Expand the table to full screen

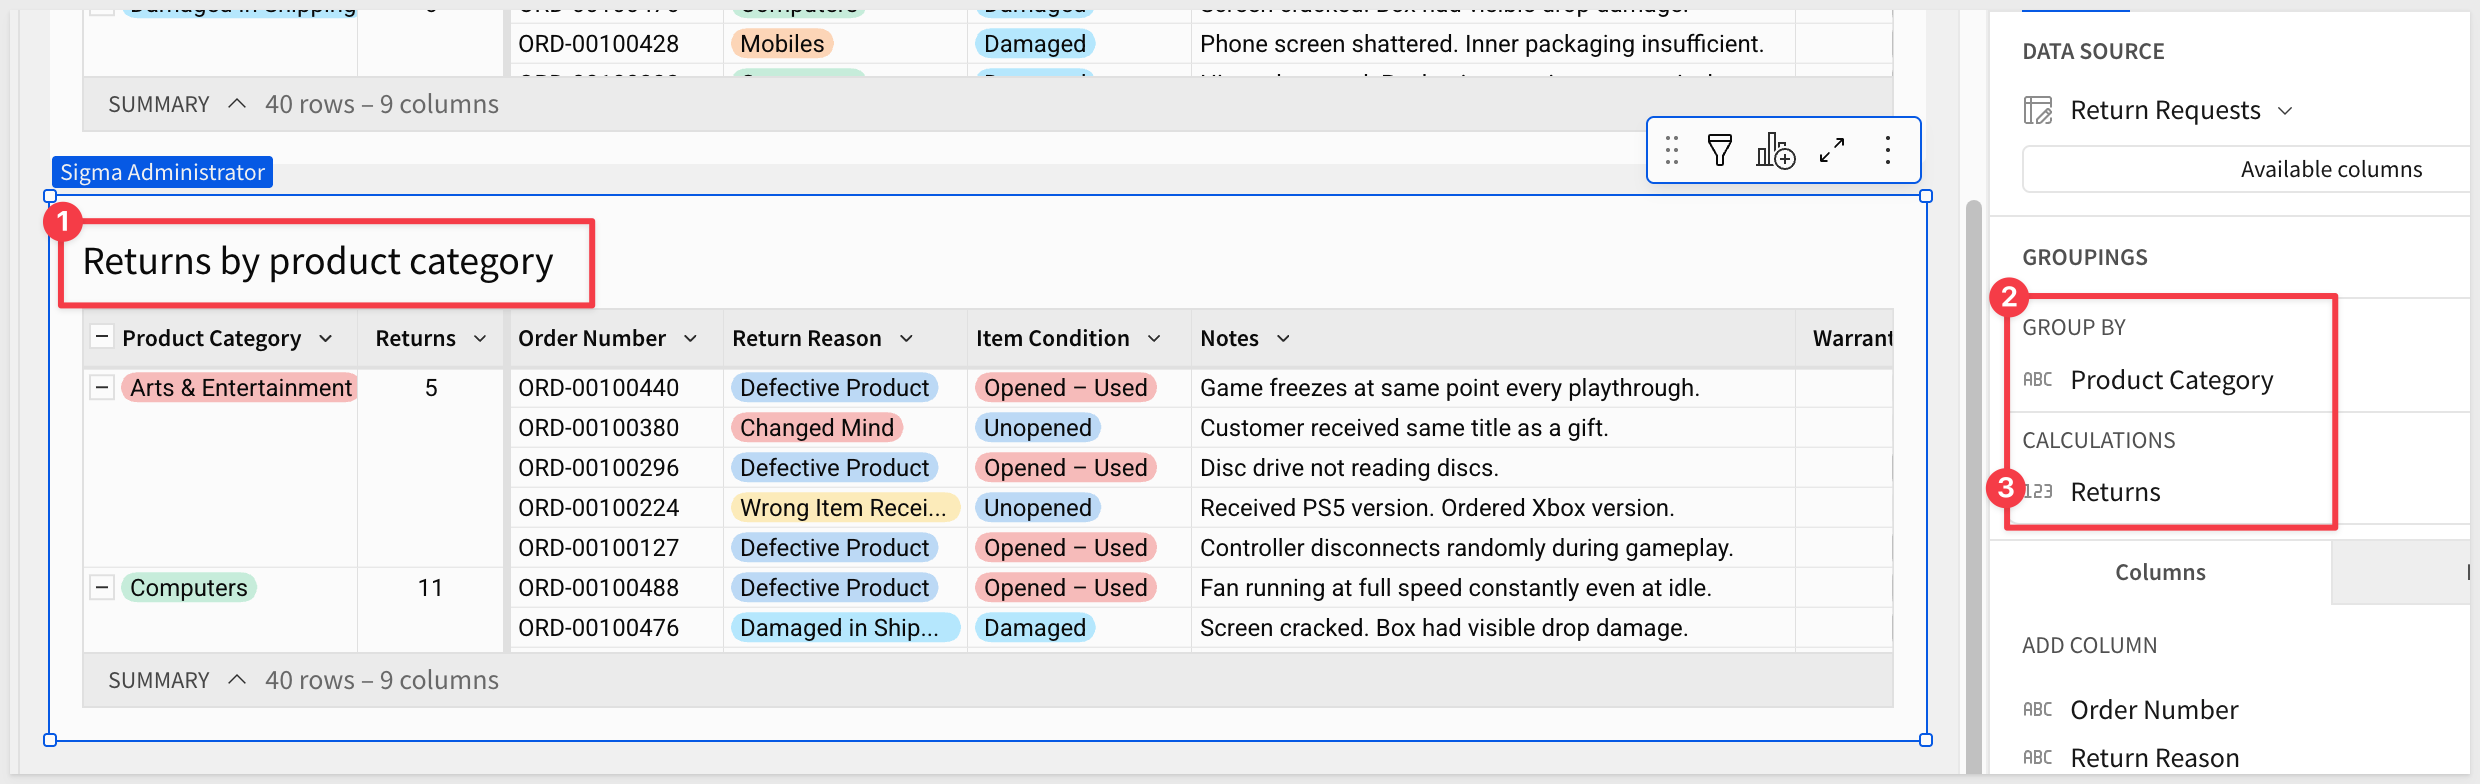click(1832, 151)
